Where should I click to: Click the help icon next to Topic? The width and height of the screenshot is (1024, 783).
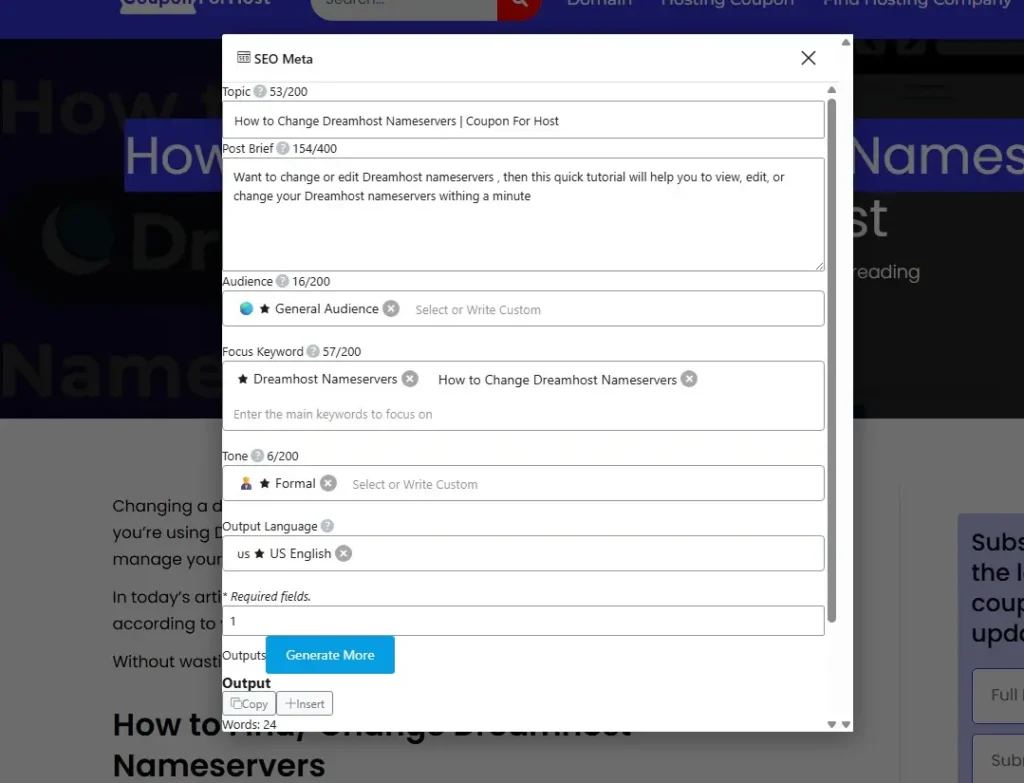260,92
